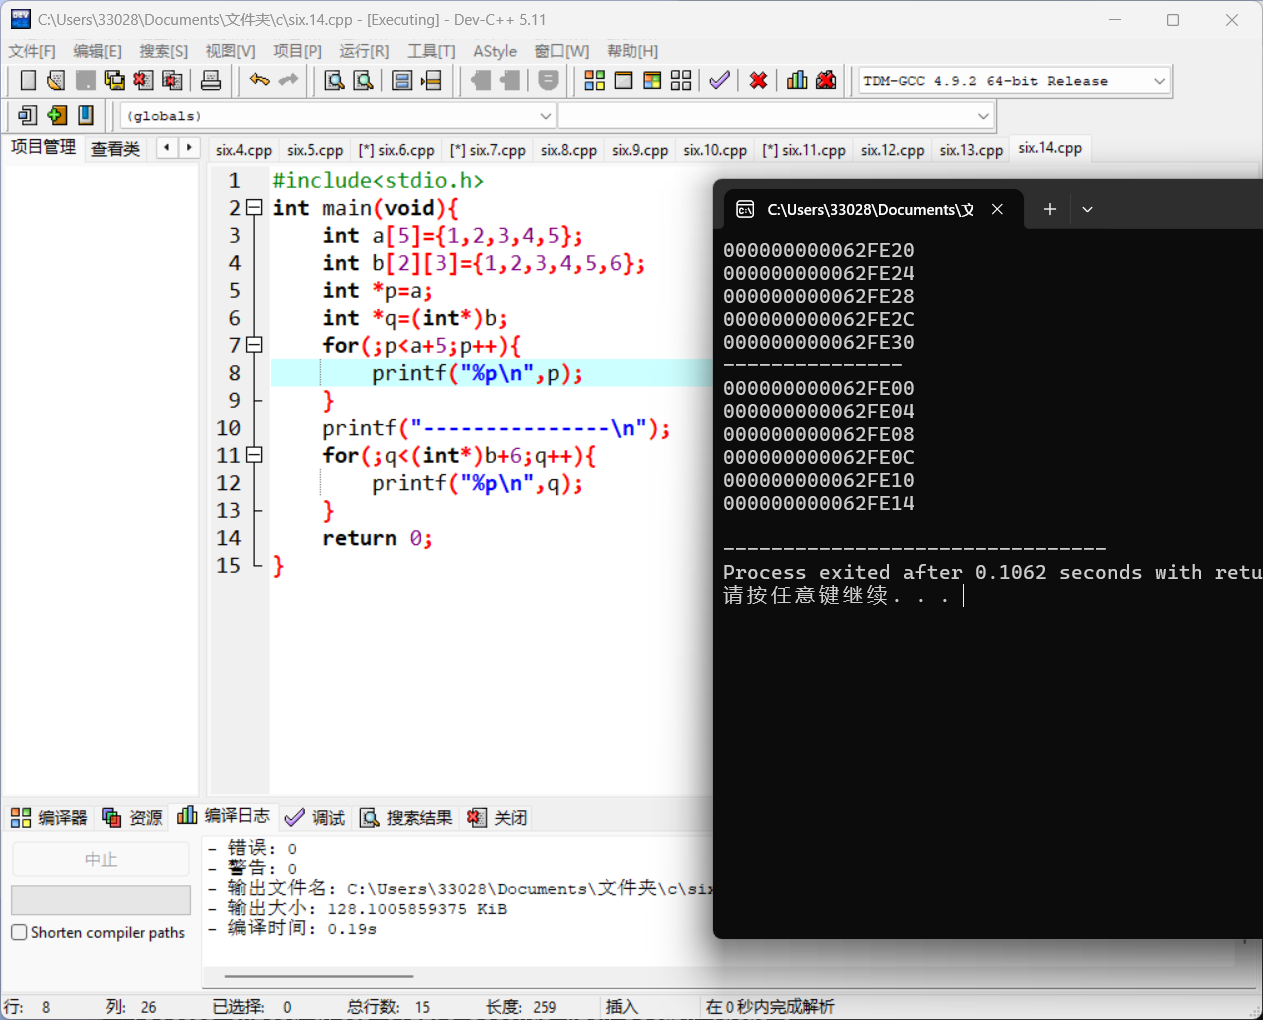This screenshot has height=1020, width=1263.
Task: Click the Close file toolbar icon
Action: (143, 81)
